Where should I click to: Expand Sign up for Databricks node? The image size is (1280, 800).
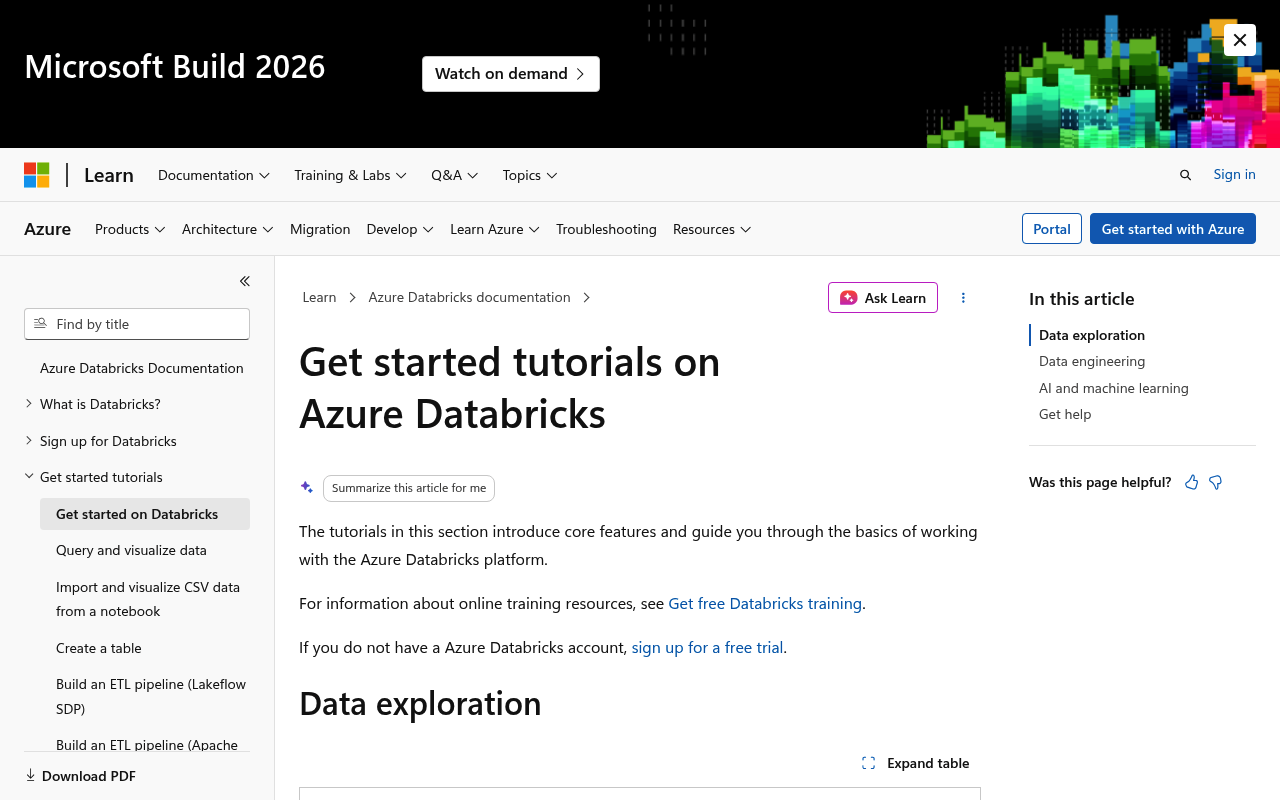pyautogui.click(x=29, y=440)
